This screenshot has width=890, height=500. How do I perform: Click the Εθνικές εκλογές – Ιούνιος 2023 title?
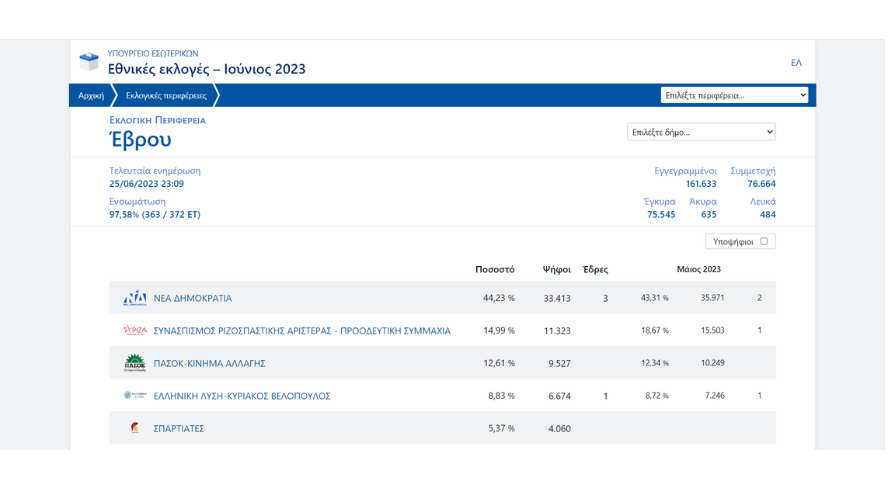click(206, 69)
